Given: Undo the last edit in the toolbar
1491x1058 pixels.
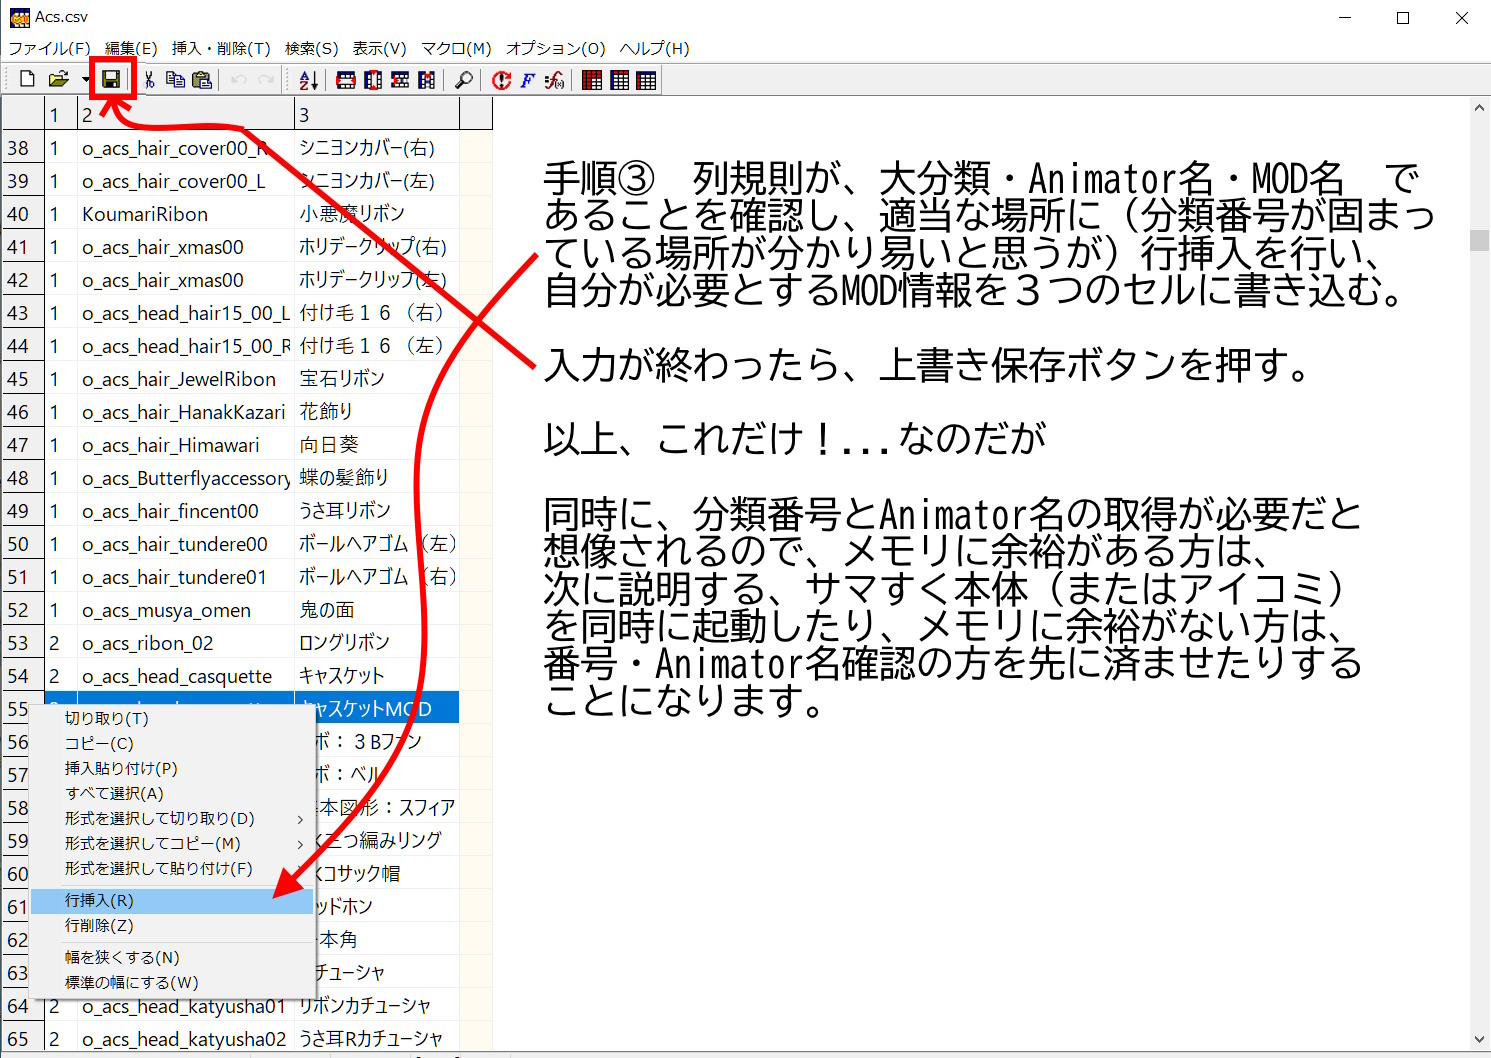Looking at the screenshot, I should [238, 80].
